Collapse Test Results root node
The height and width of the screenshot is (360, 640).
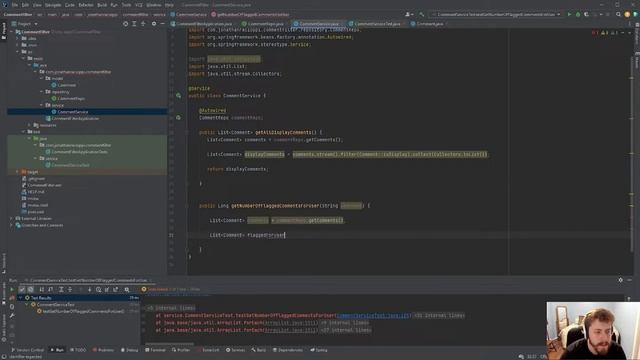click(x=20, y=298)
